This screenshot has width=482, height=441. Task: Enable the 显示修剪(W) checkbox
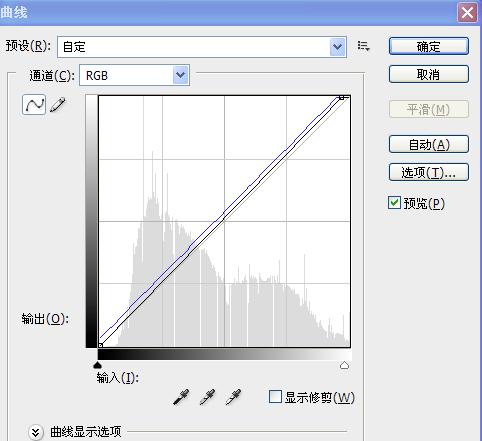[275, 397]
